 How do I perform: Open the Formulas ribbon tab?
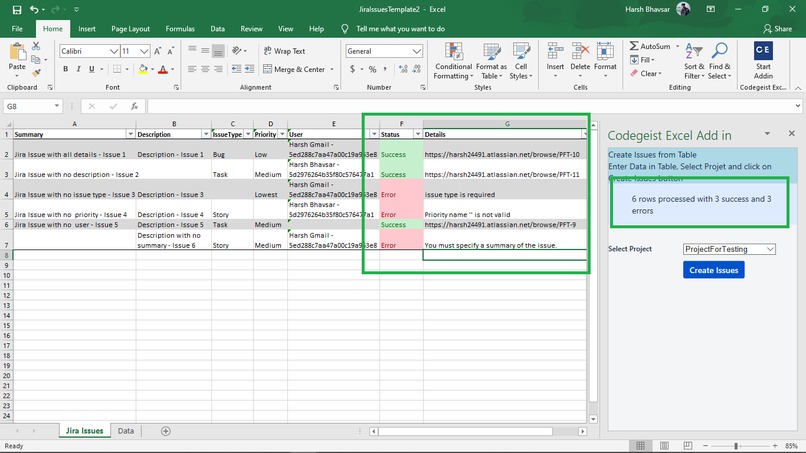pyautogui.click(x=180, y=29)
